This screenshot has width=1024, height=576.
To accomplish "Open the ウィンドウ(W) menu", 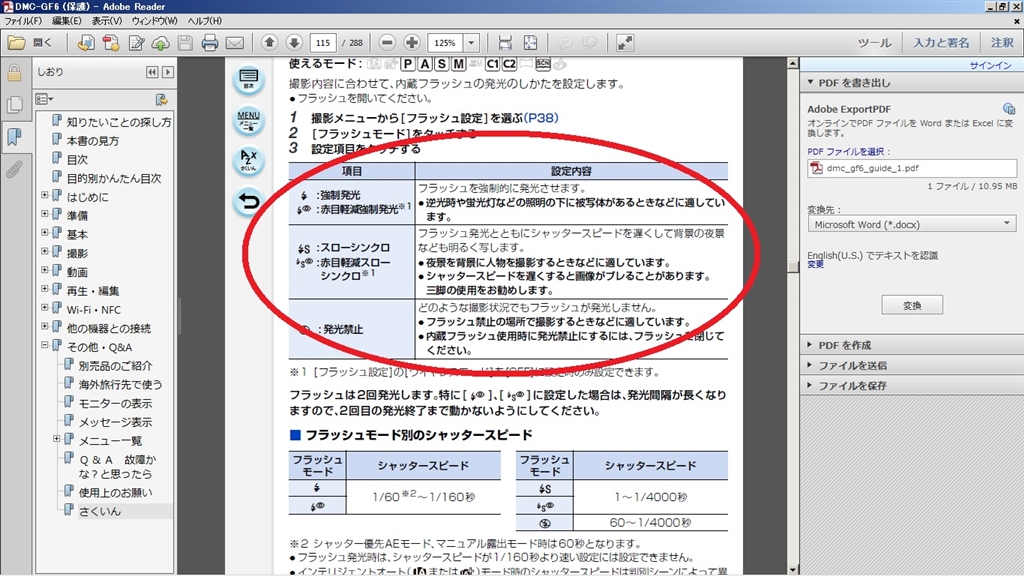I will [x=154, y=21].
